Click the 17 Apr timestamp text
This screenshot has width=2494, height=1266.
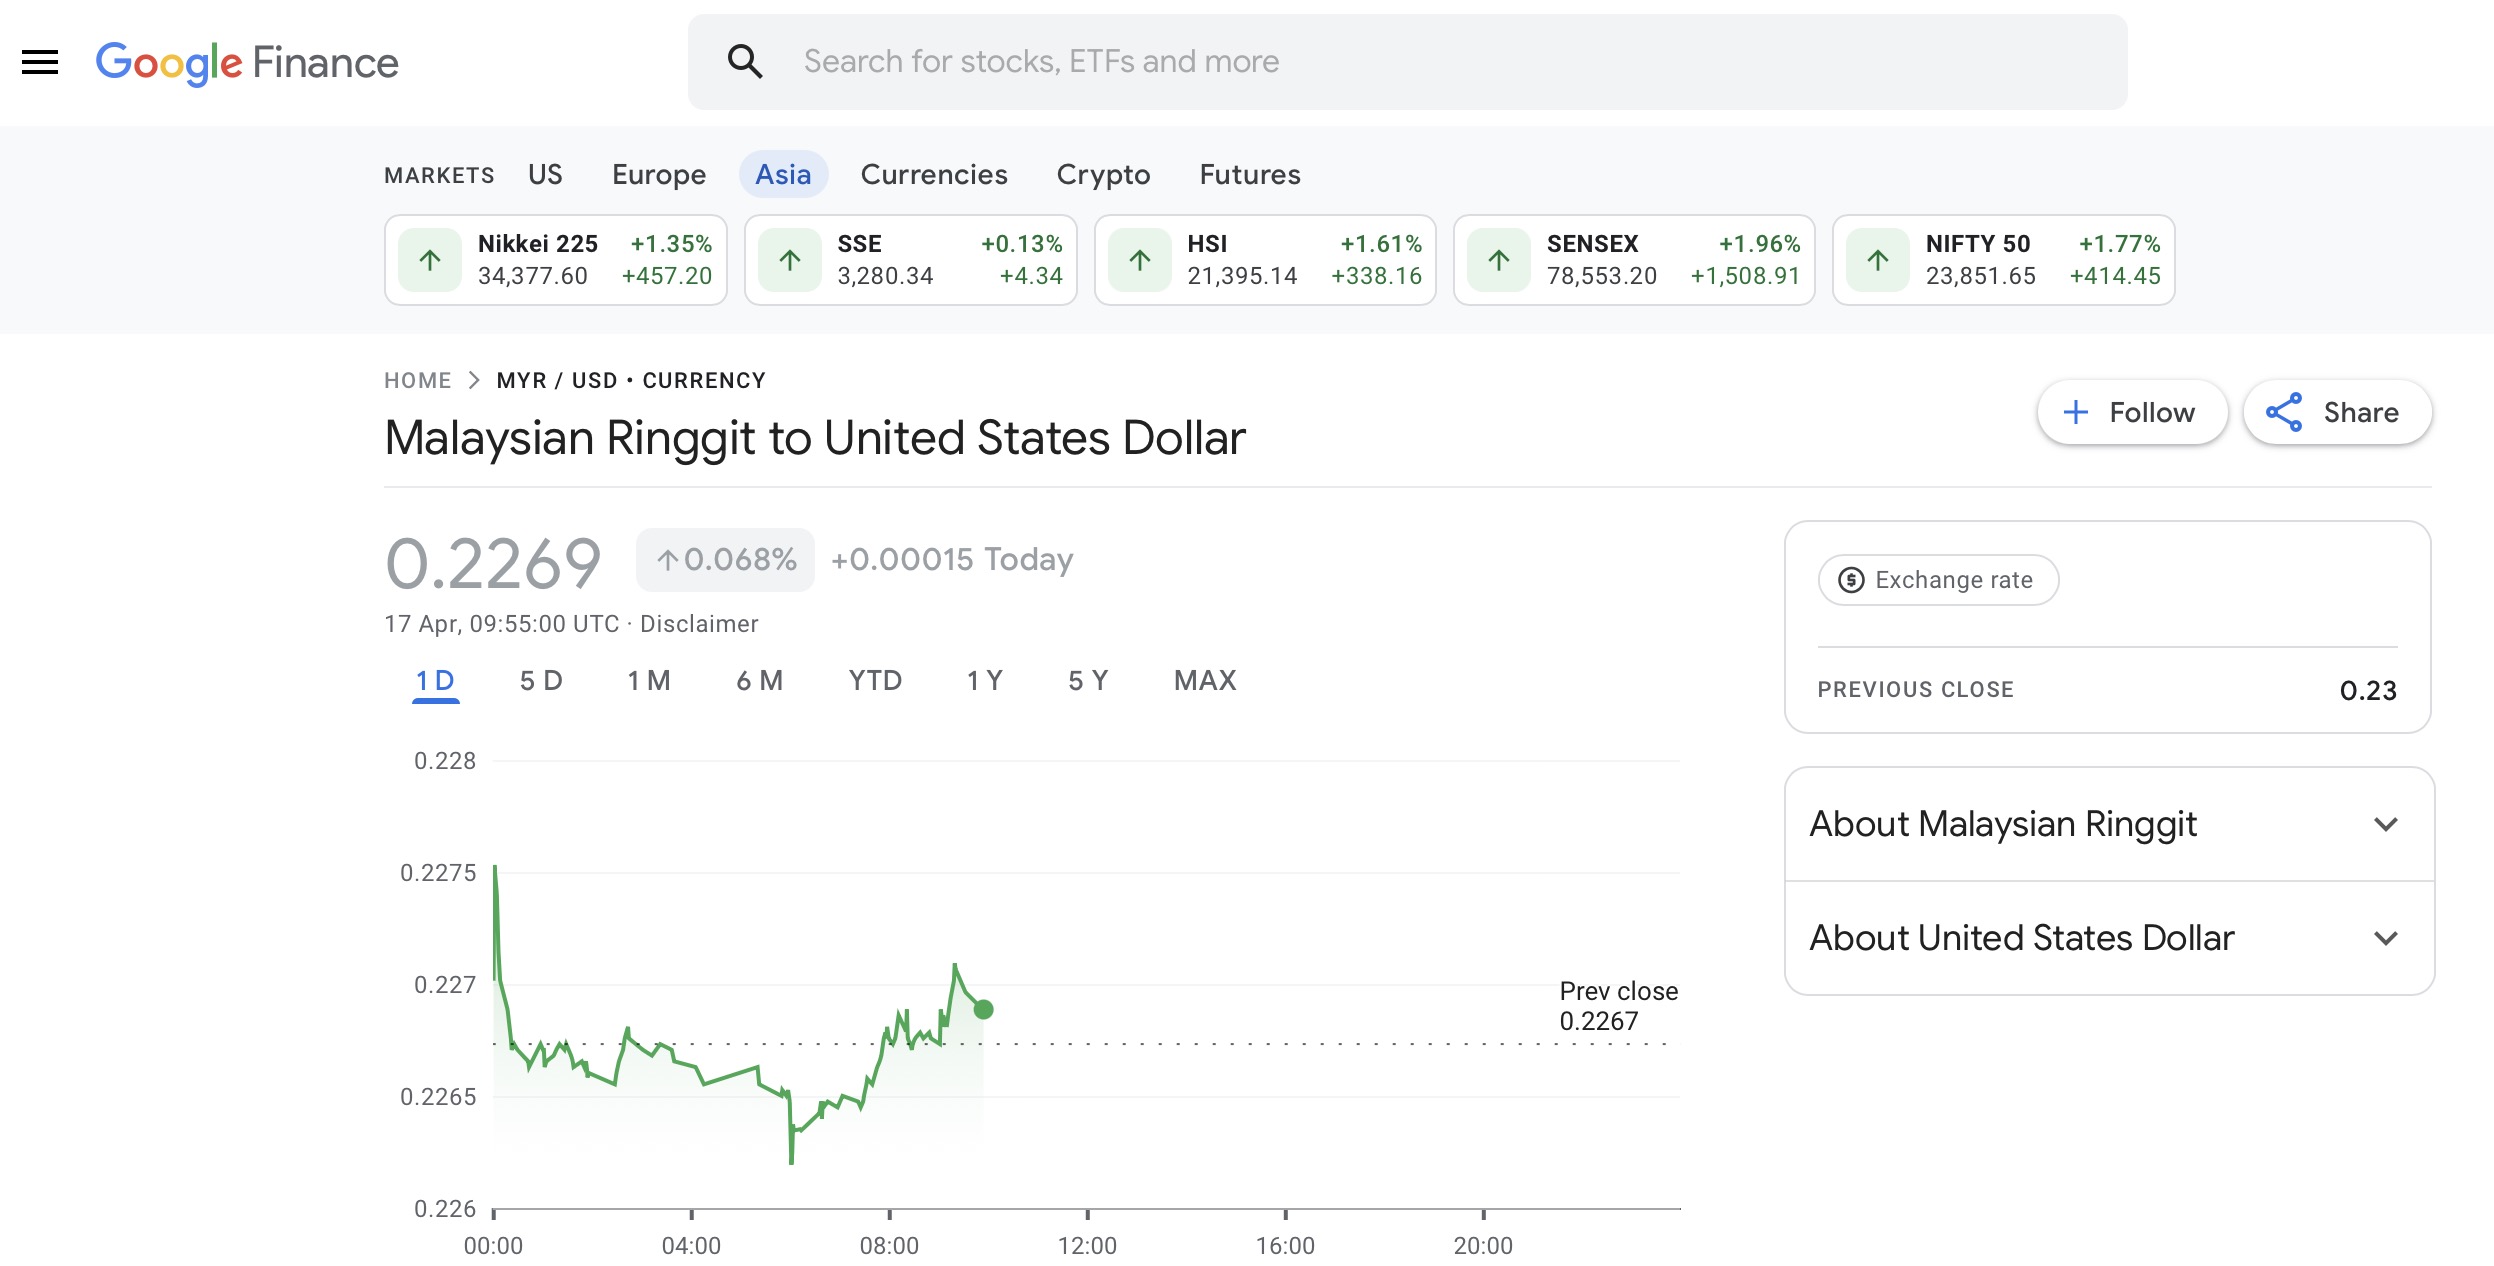click(x=502, y=624)
